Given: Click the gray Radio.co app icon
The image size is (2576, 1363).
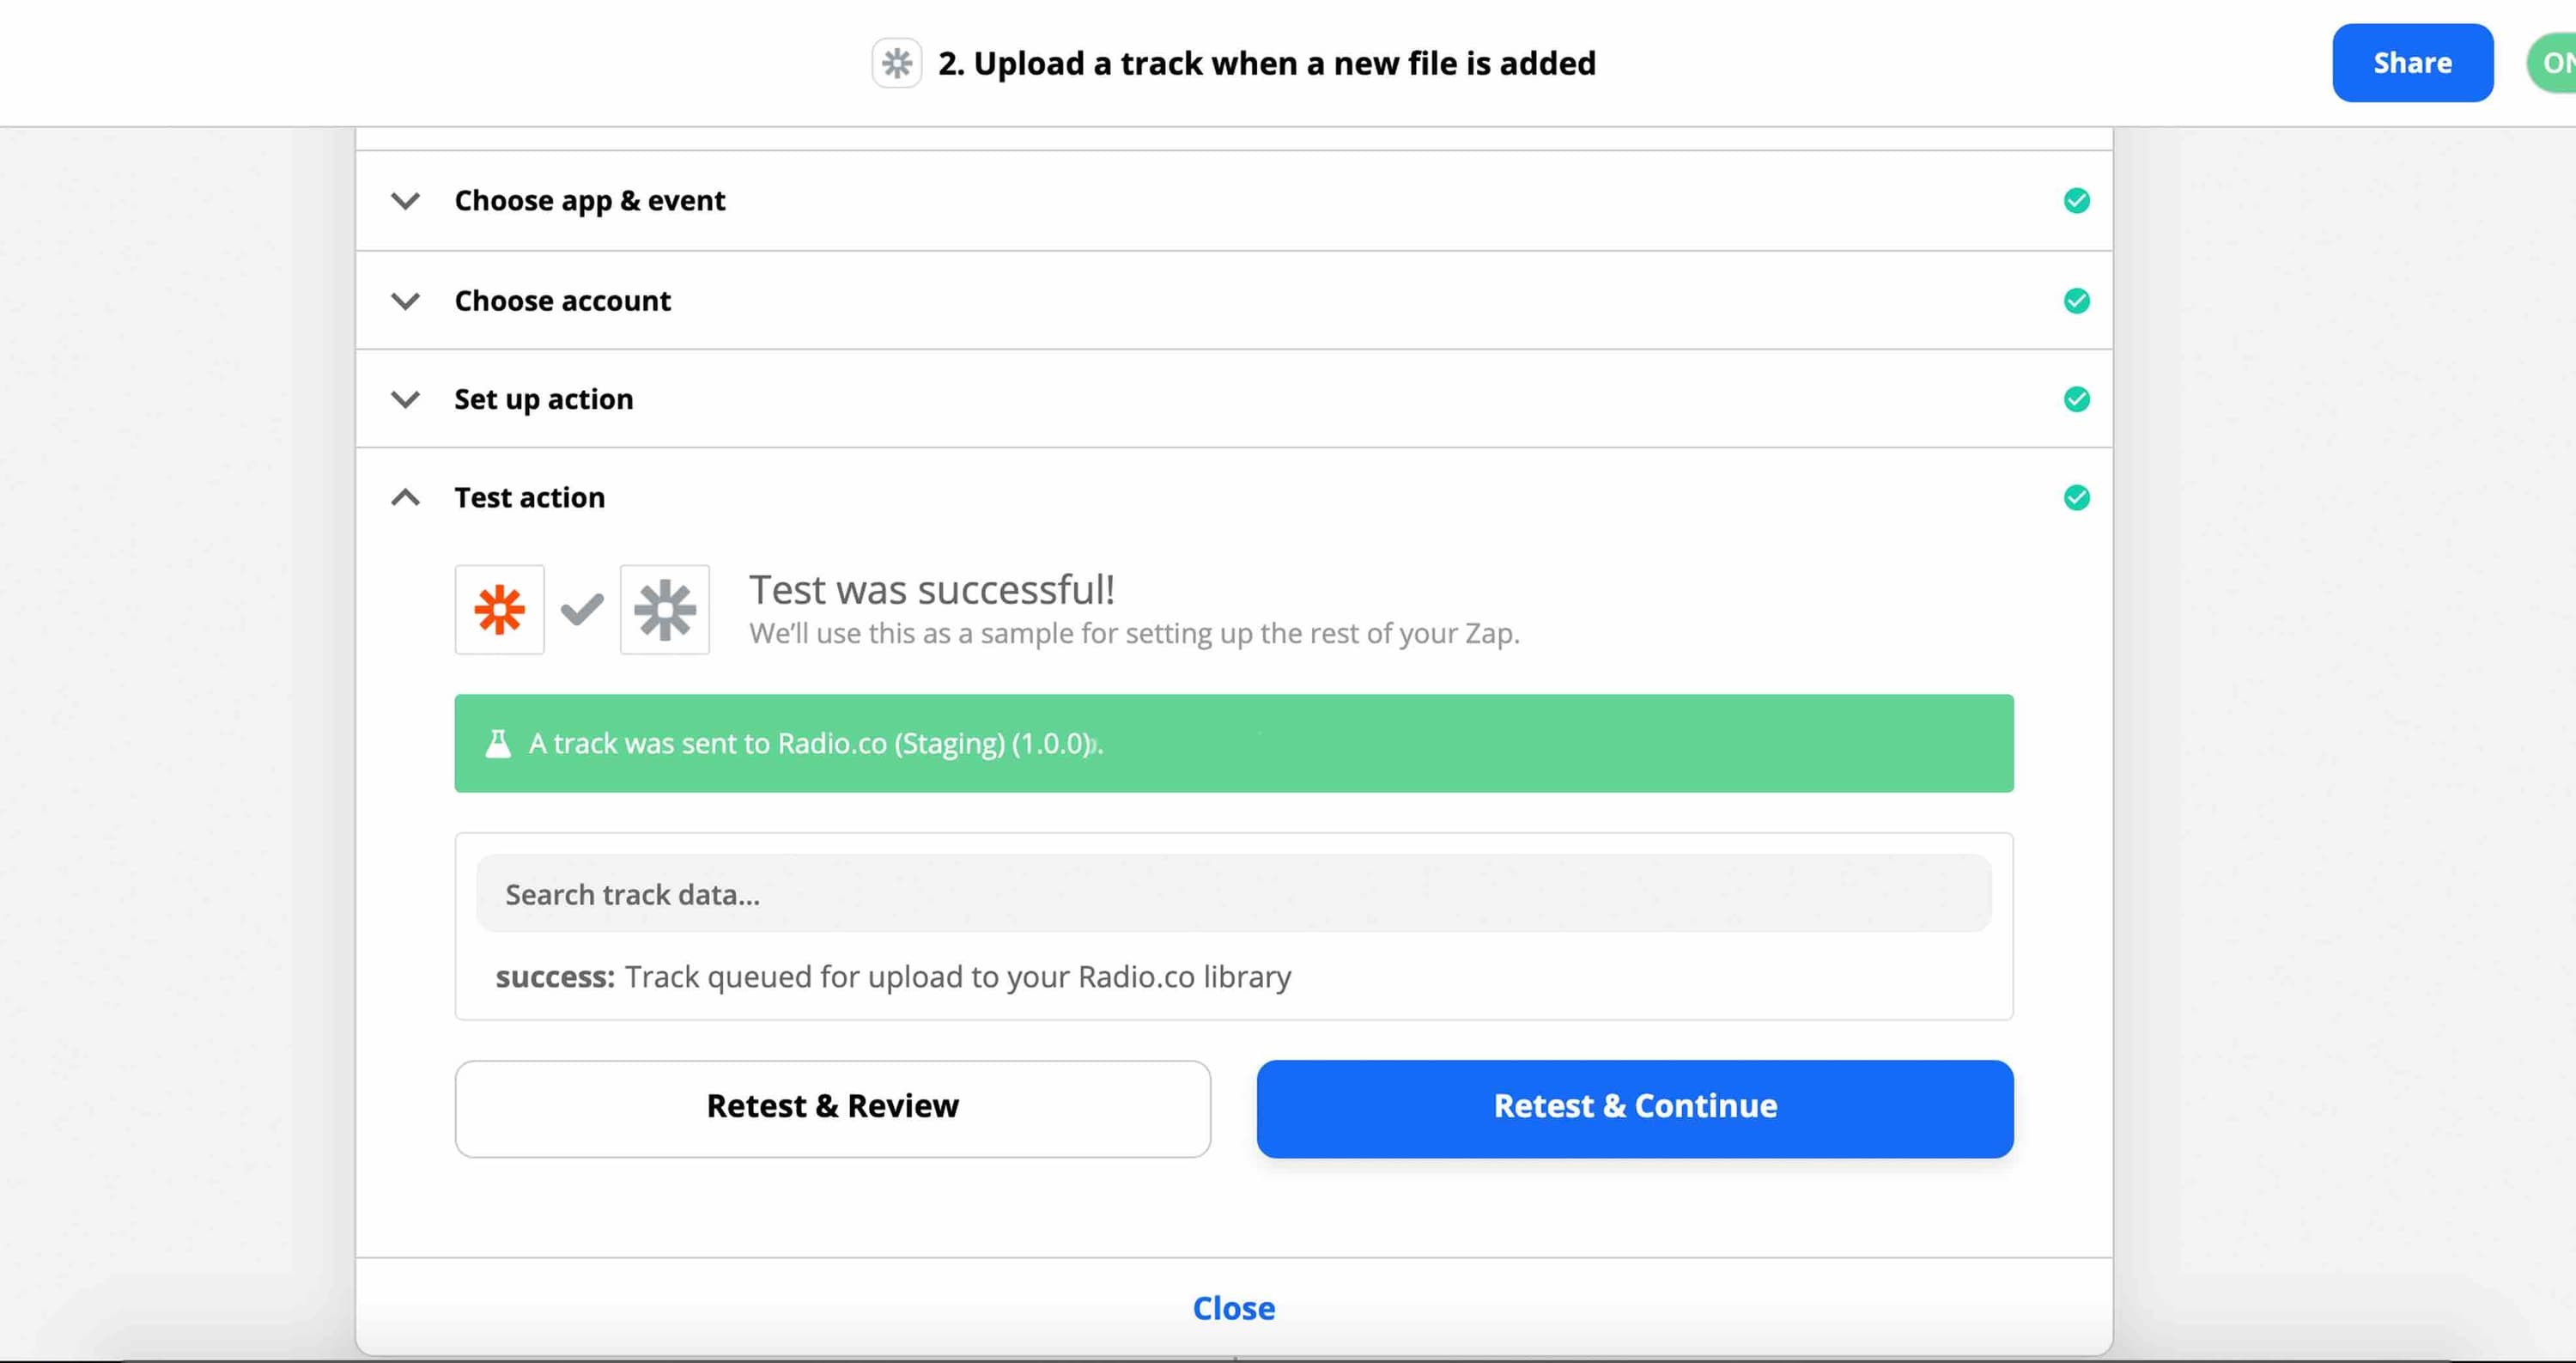Looking at the screenshot, I should [664, 609].
